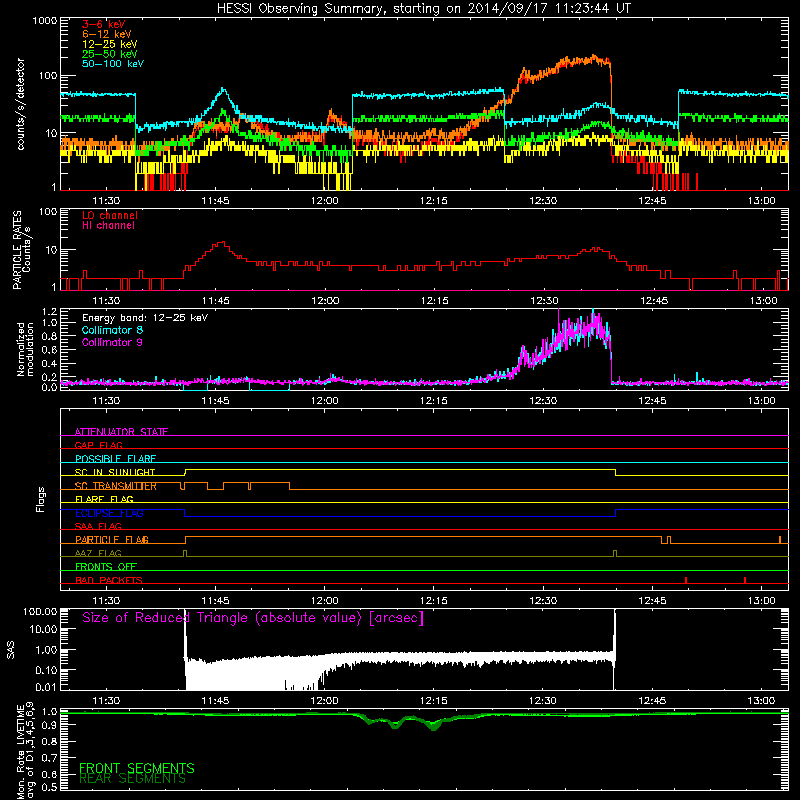Screen dimensions: 800x800
Task: Click the HI channel legend label
Action: coord(109,226)
